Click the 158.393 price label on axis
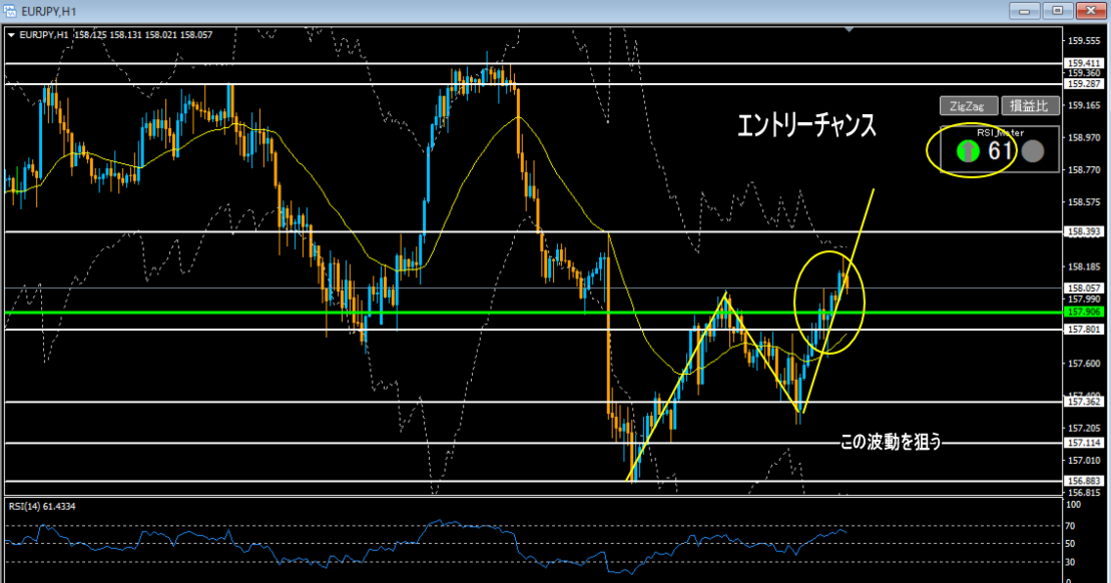 tap(1084, 232)
